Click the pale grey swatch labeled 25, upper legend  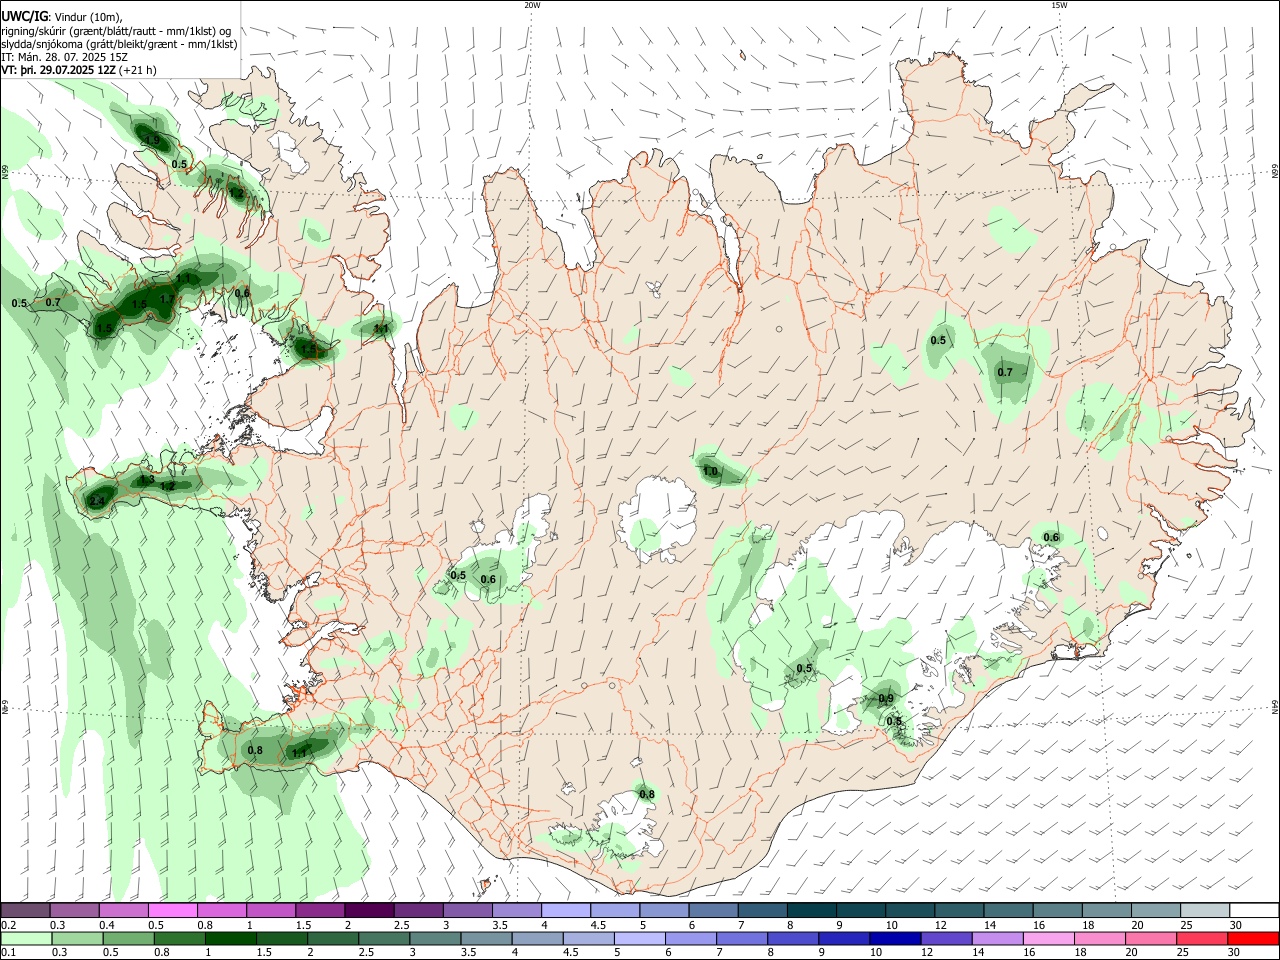coord(1206,911)
